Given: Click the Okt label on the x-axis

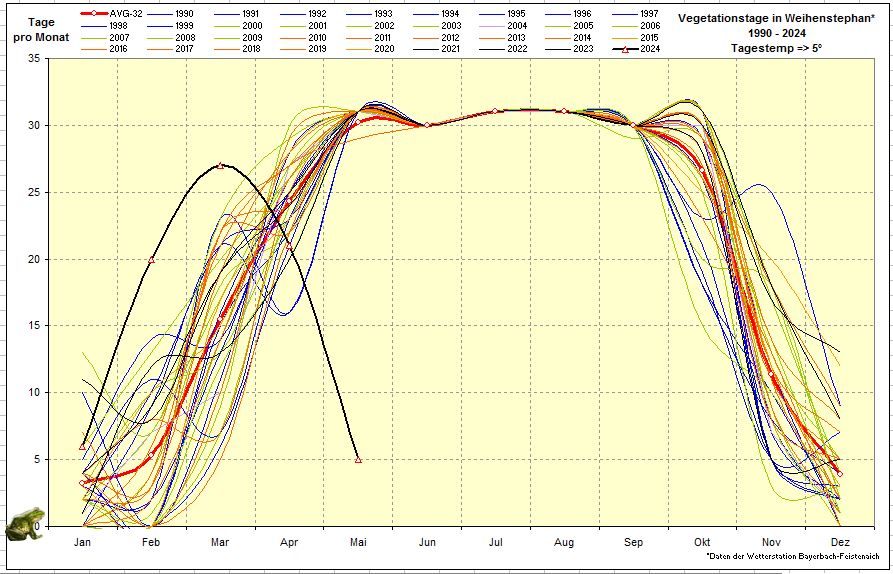Looking at the screenshot, I should point(702,541).
